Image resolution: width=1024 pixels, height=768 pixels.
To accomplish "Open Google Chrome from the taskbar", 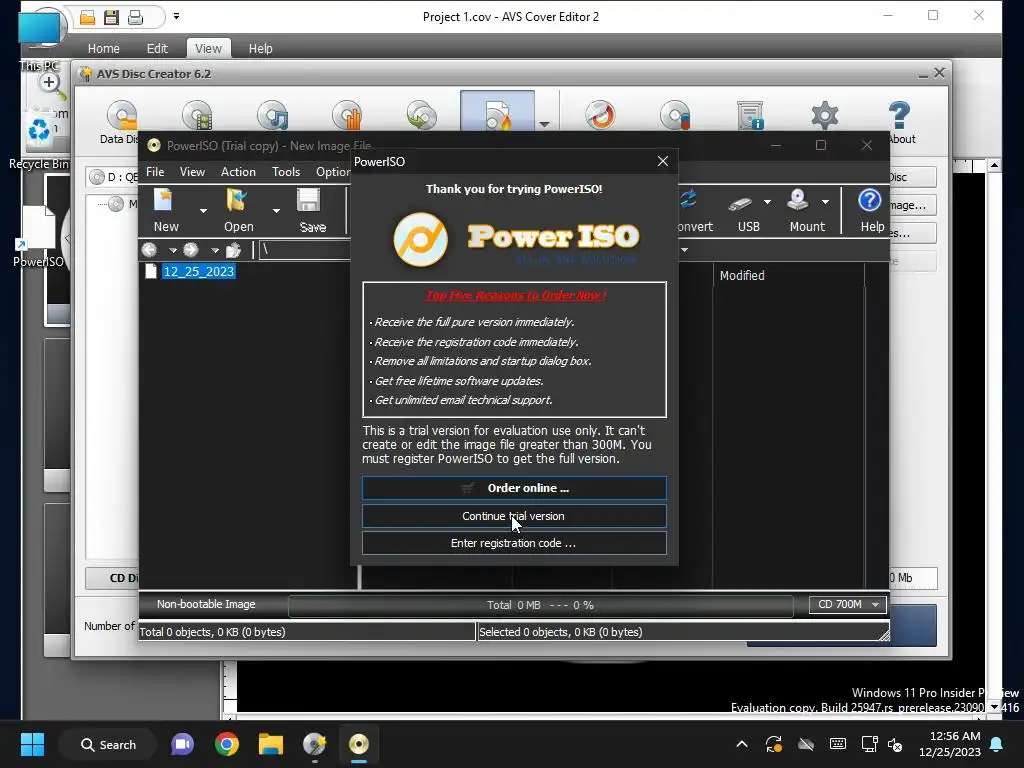I will (x=227, y=744).
